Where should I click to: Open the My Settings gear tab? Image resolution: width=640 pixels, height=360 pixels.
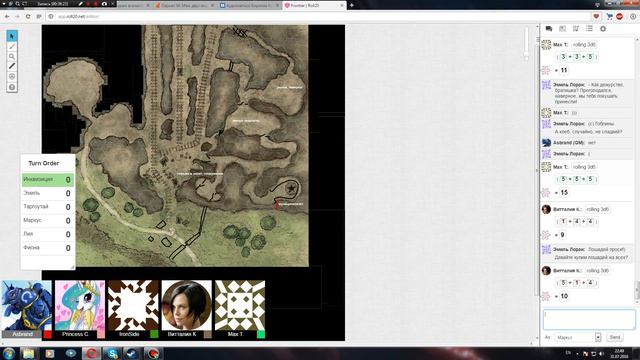click(x=603, y=29)
